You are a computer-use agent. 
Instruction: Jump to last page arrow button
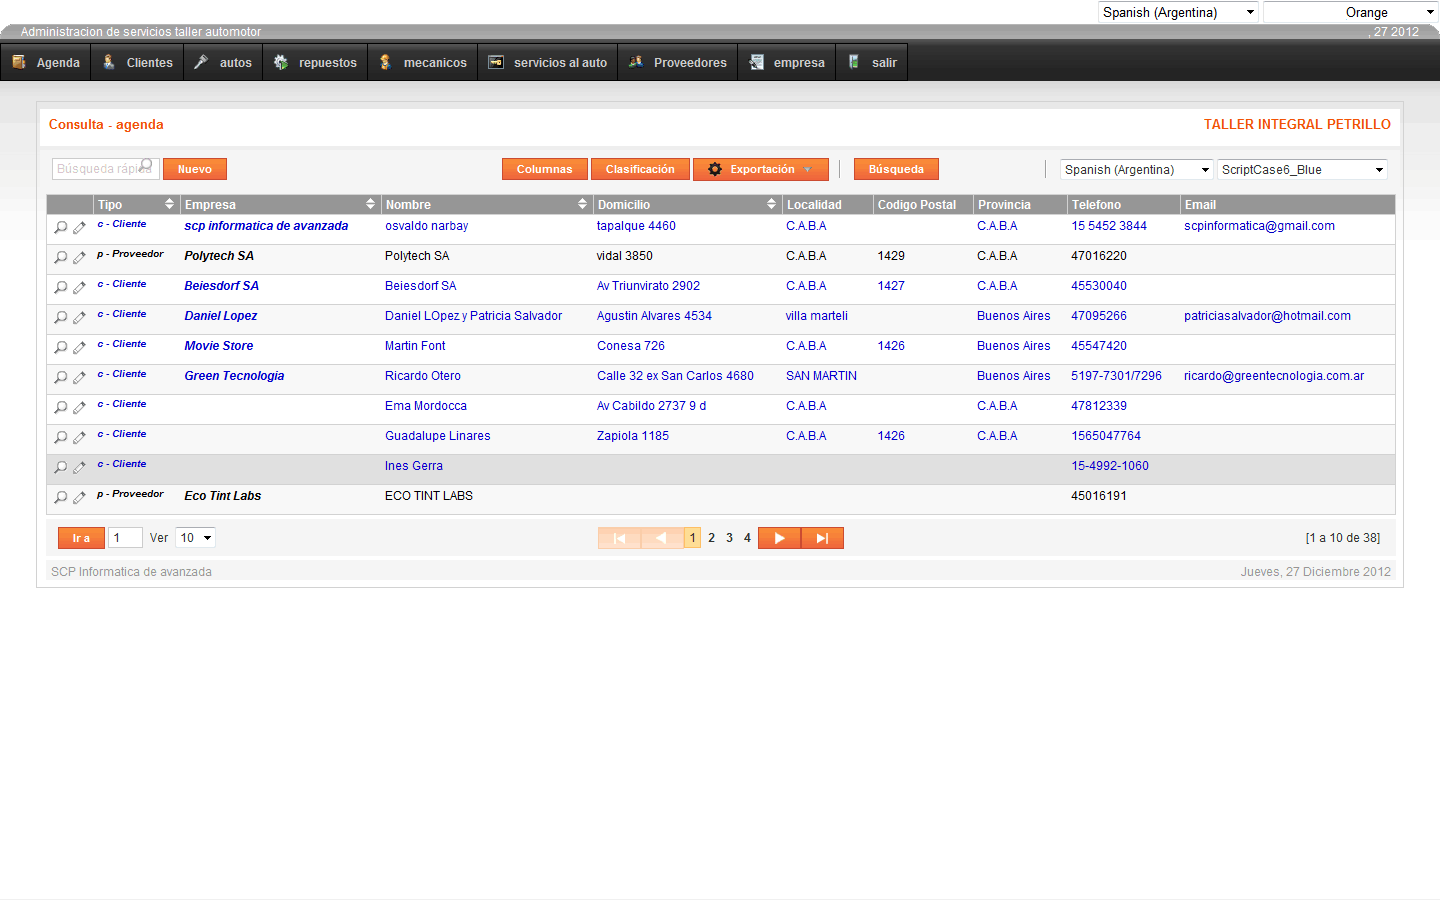click(822, 538)
